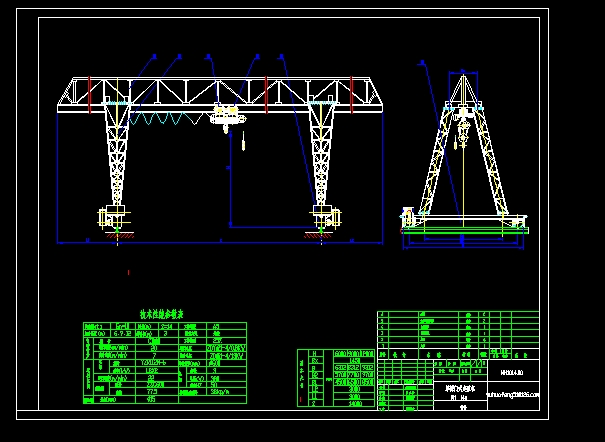The image size is (605, 442).
Task: Select the leftmost red bar on the truss
Action: click(90, 94)
